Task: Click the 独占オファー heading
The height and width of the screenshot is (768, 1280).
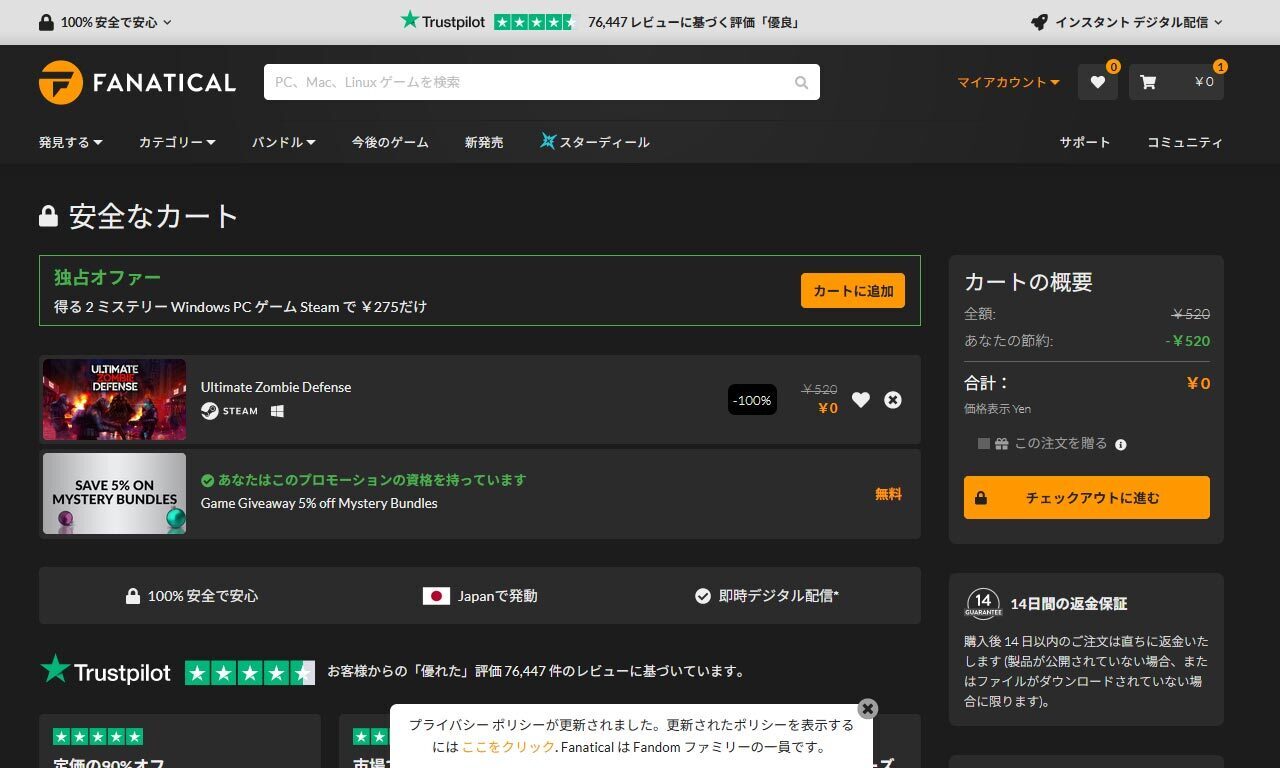Action: click(x=107, y=277)
